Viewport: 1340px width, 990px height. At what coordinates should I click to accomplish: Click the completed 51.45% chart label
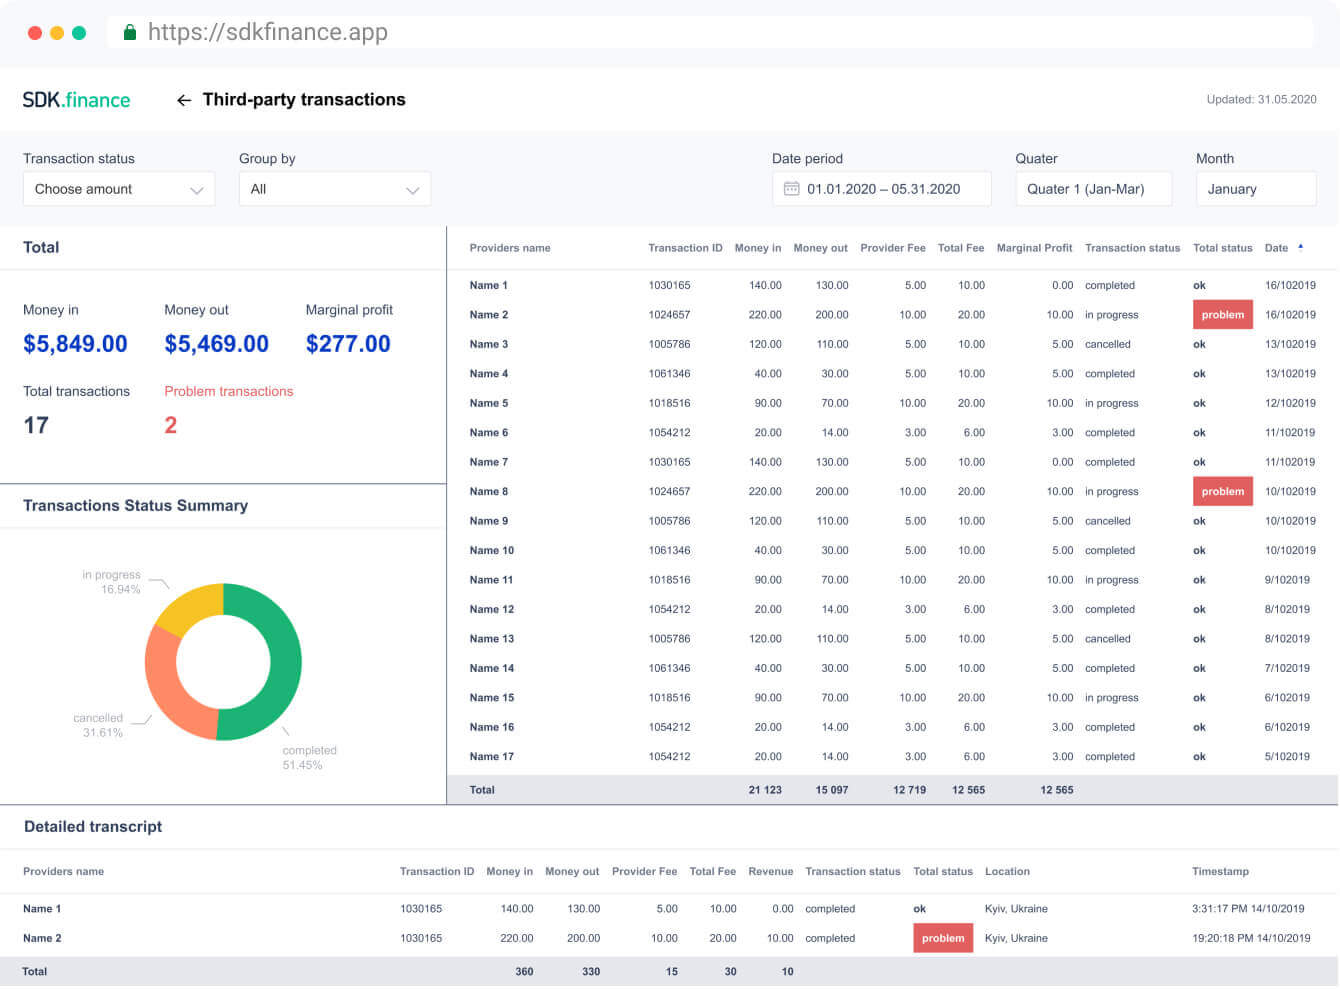[x=309, y=758]
